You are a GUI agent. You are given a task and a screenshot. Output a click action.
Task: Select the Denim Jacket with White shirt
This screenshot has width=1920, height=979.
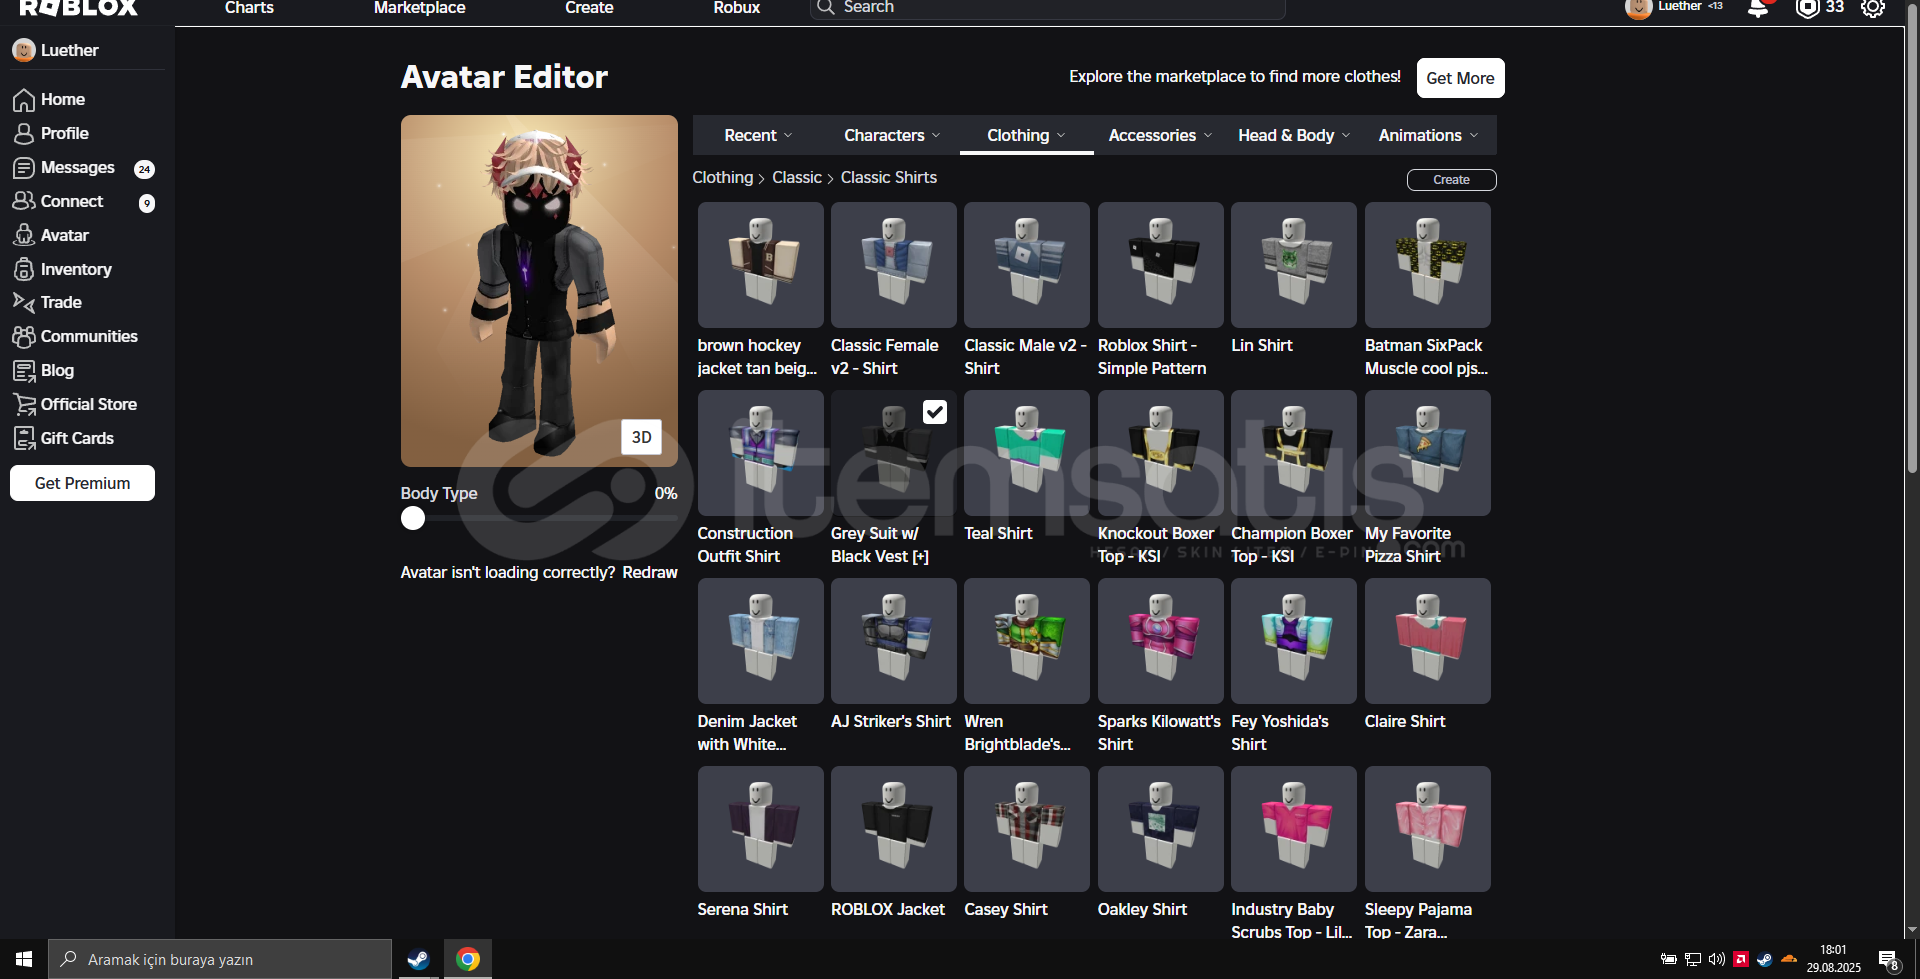point(760,641)
